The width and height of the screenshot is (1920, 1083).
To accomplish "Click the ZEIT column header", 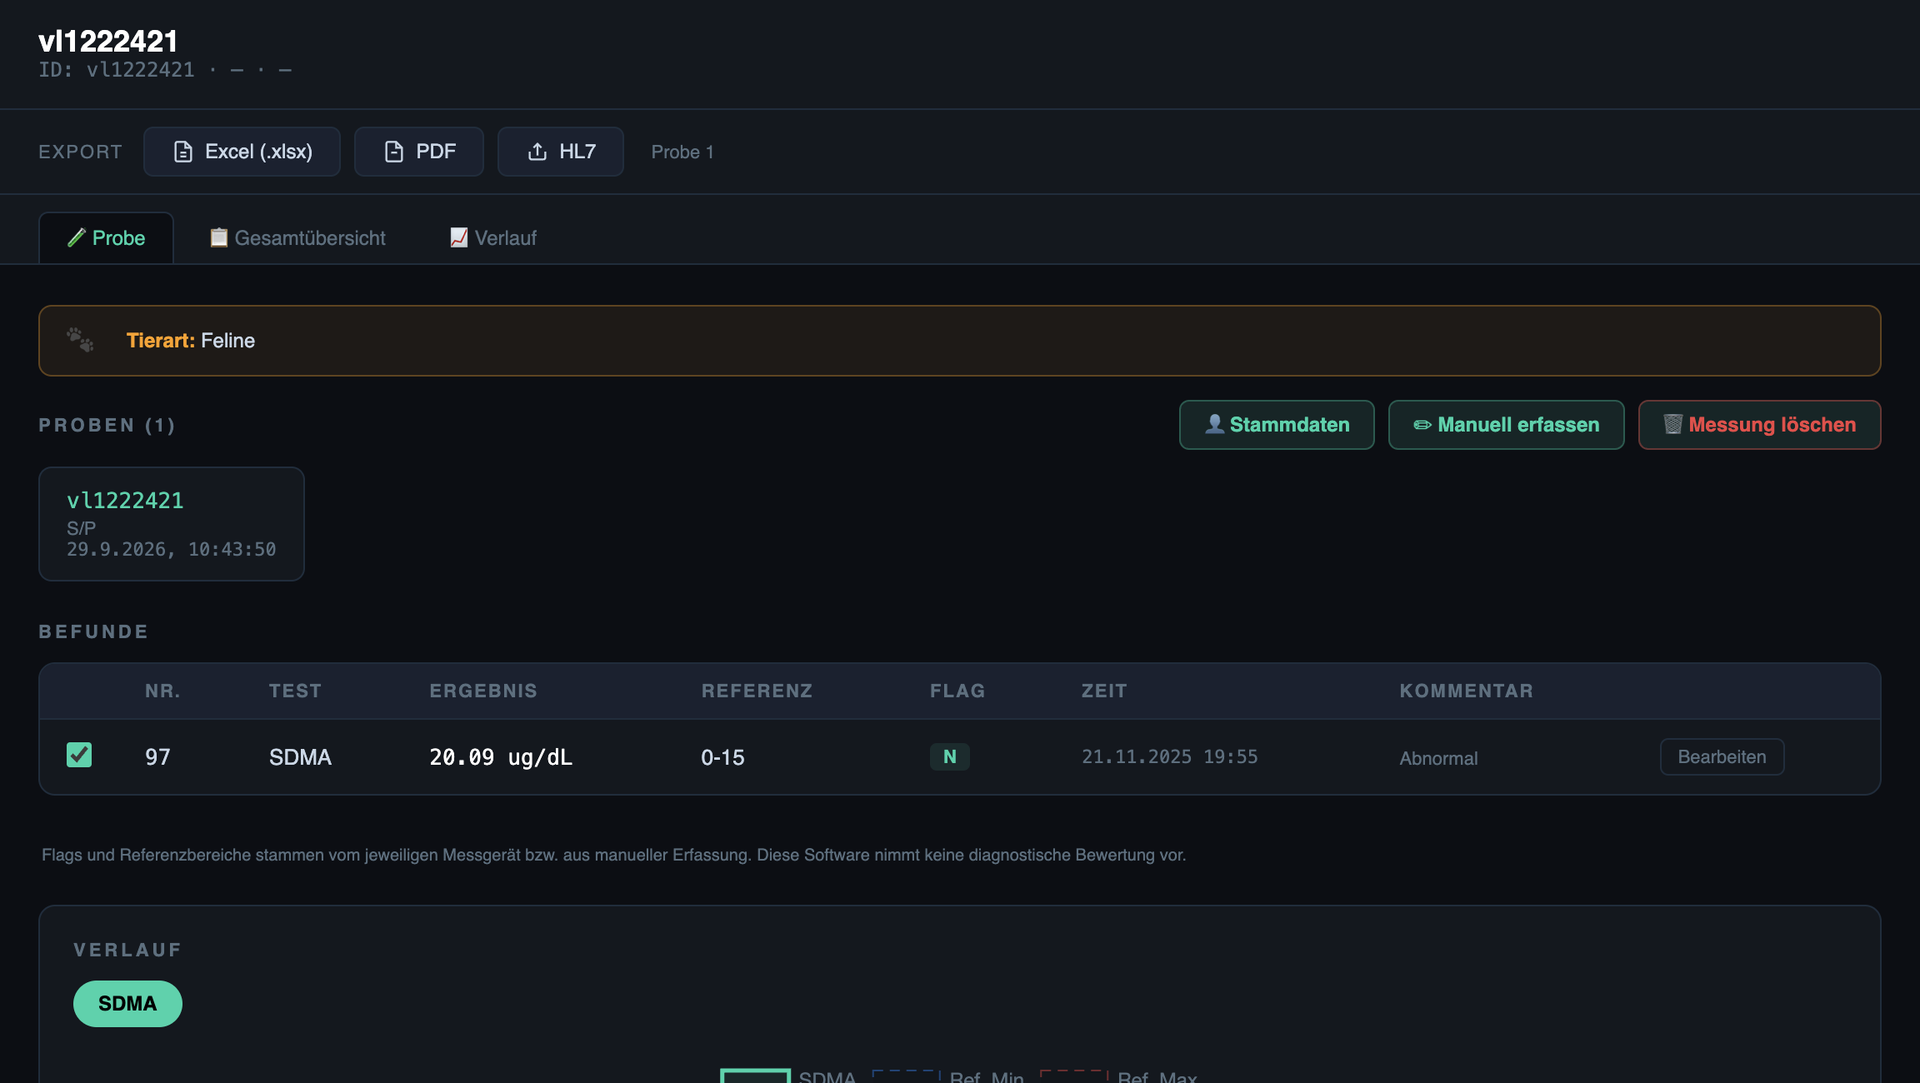I will point(1104,691).
